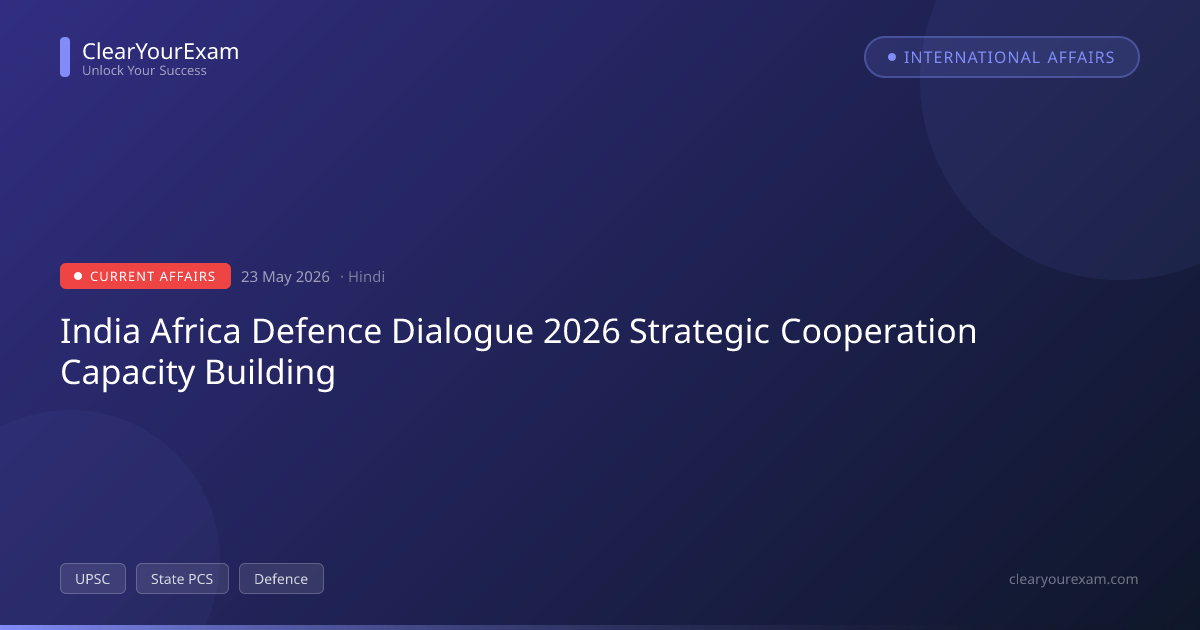
Task: Click the Capacity Building line of the headline
Action: 198,373
